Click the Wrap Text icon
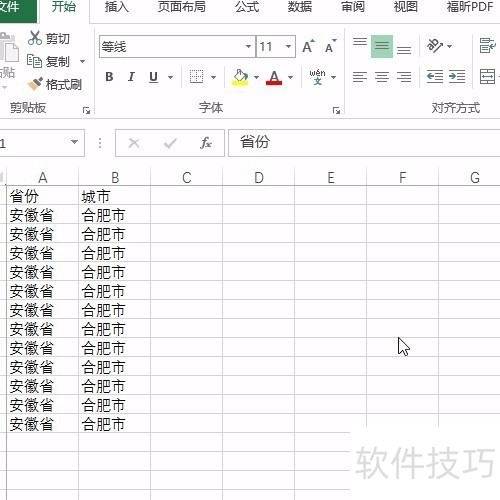Viewport: 500px width, 500px height. point(487,46)
